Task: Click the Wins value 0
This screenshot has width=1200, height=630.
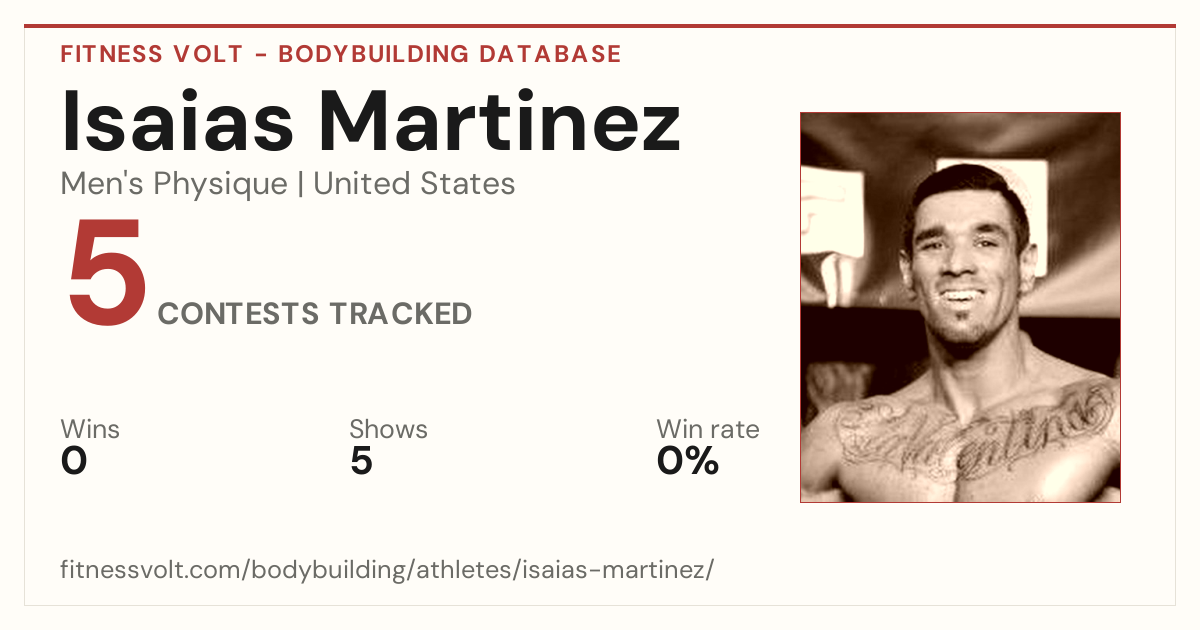Action: click(74, 461)
